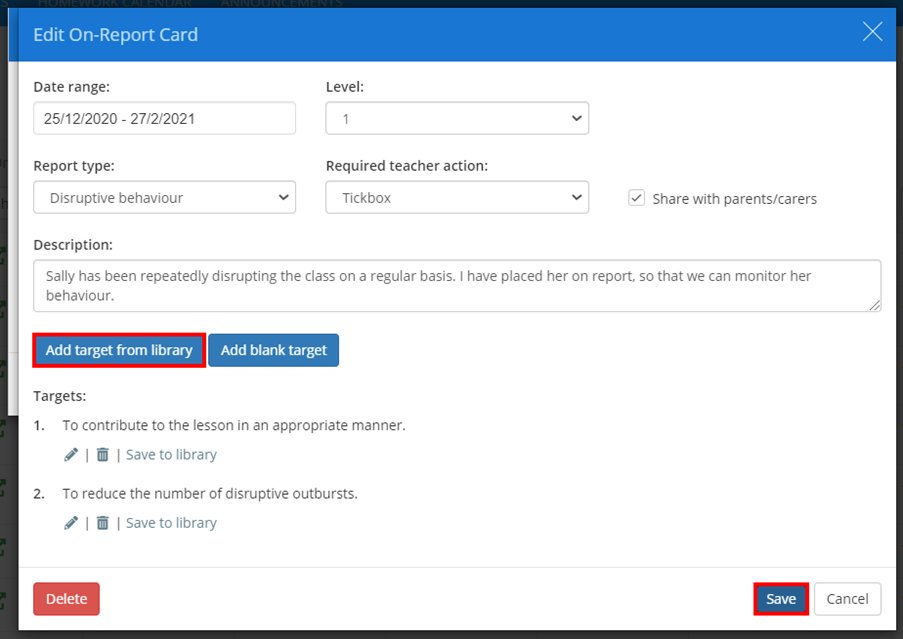Click inside the Description text area

(x=456, y=285)
